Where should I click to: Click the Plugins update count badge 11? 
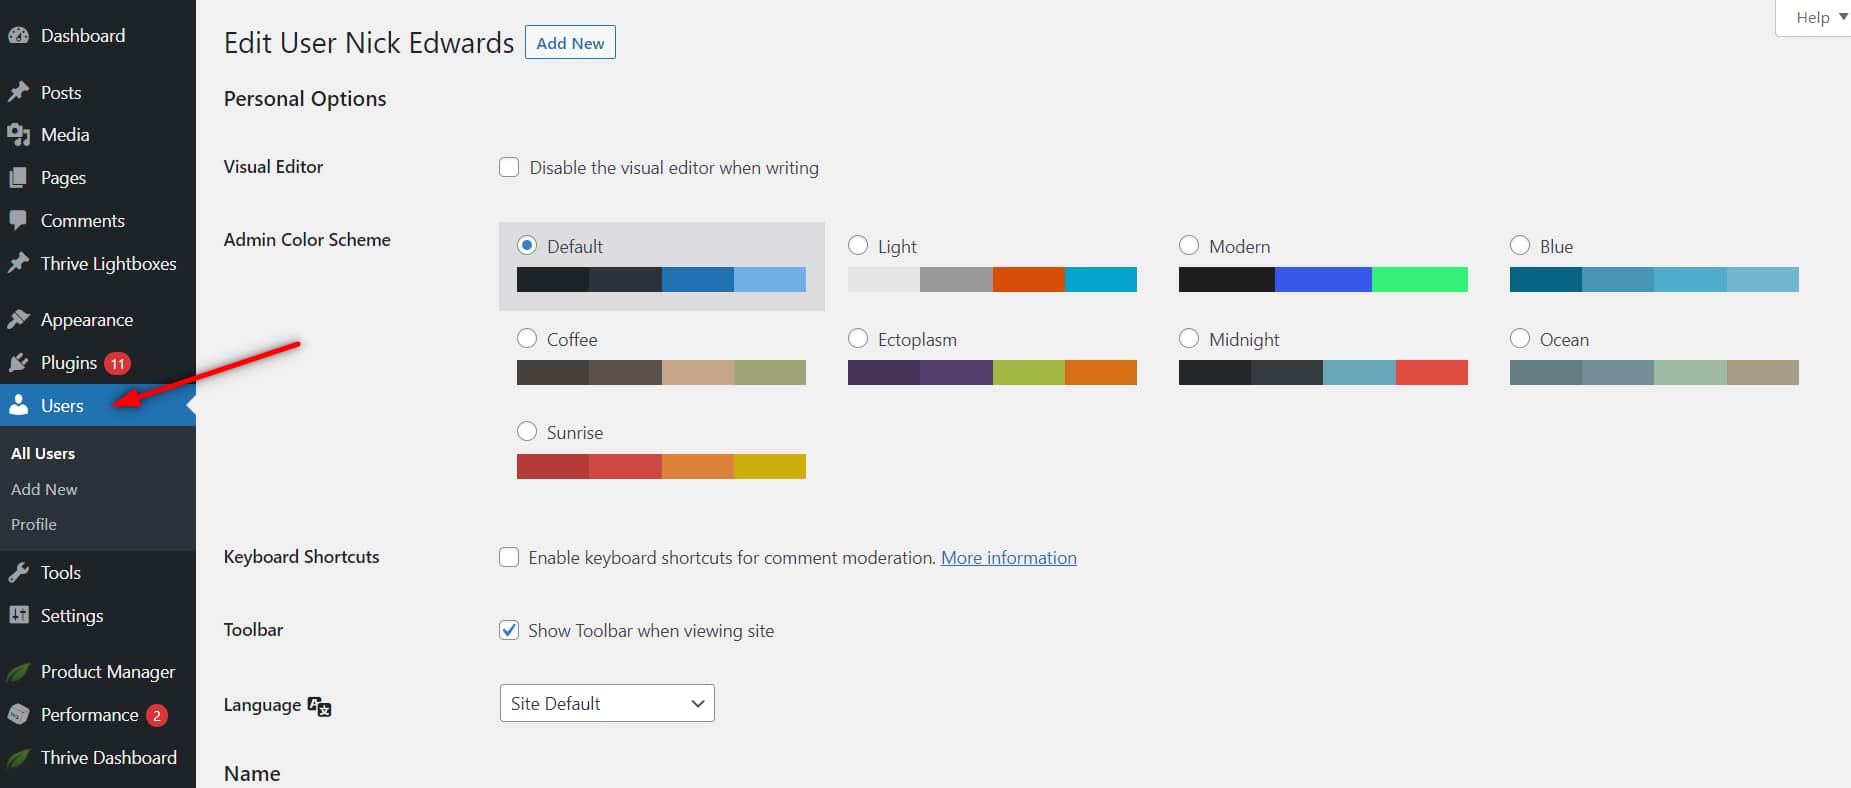(118, 363)
